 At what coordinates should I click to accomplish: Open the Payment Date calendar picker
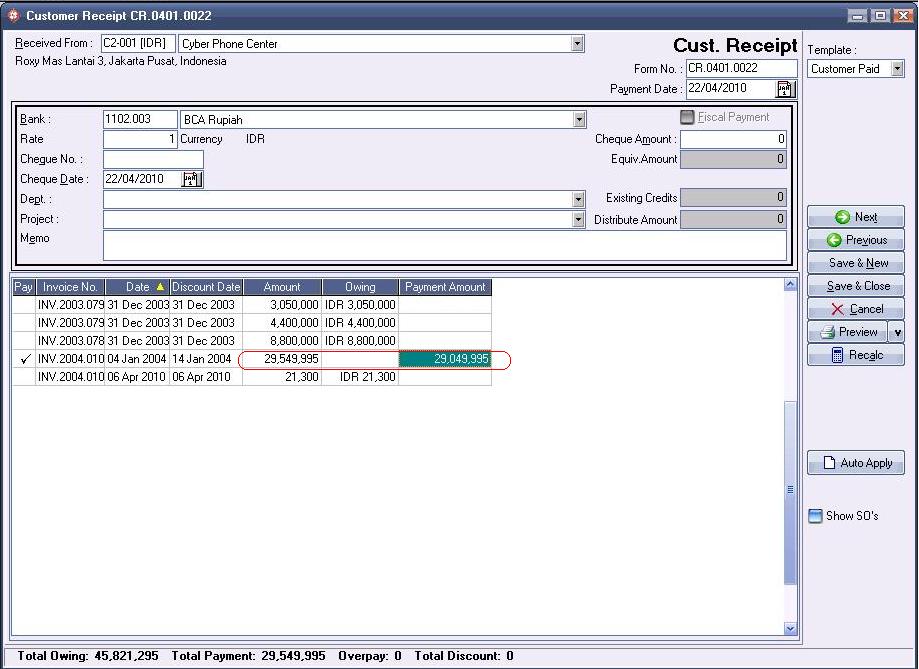pyautogui.click(x=783, y=88)
